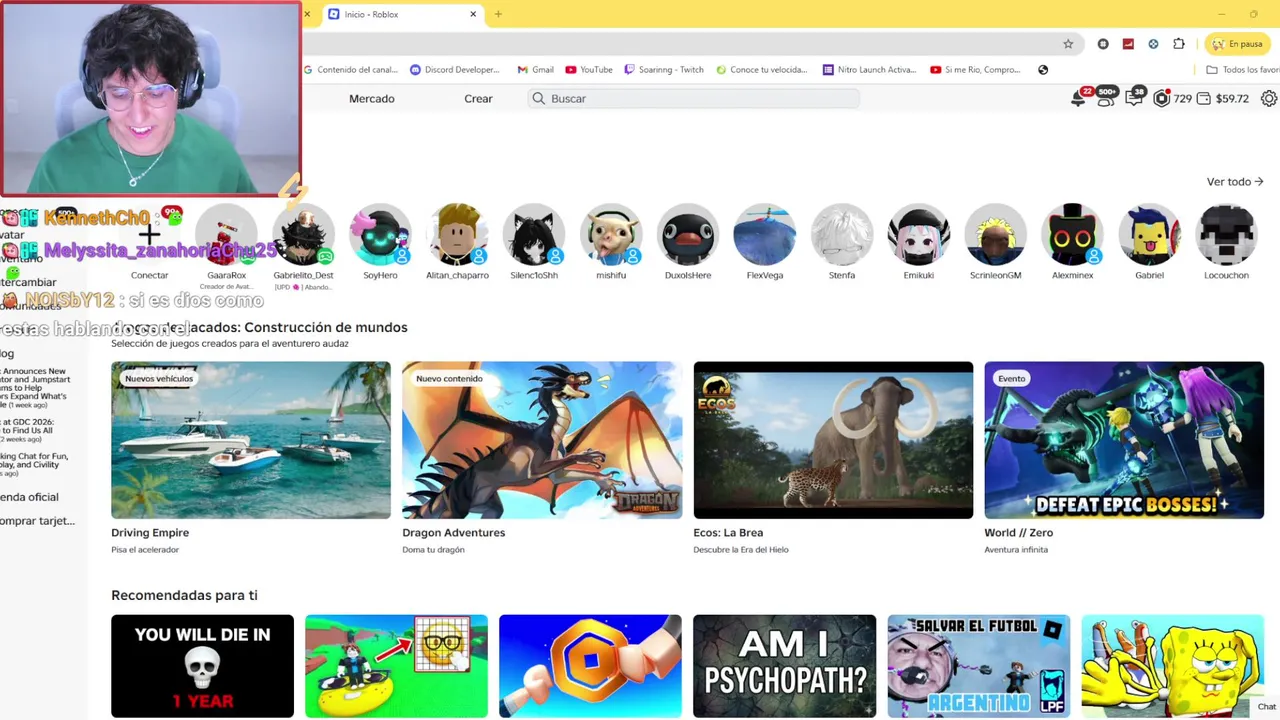Open the Contenido del canal bookmark
This screenshot has height=720, width=1280.
pyautogui.click(x=350, y=70)
